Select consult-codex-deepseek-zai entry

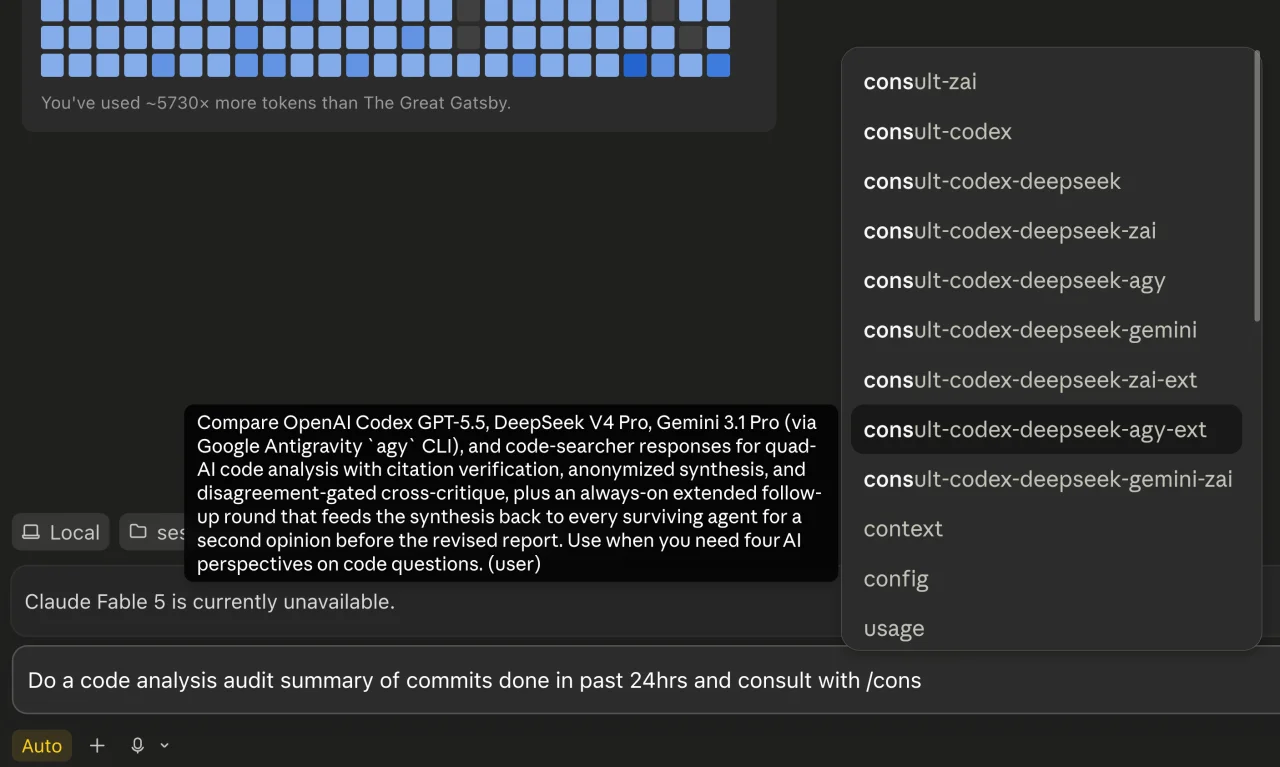pyautogui.click(x=1046, y=231)
